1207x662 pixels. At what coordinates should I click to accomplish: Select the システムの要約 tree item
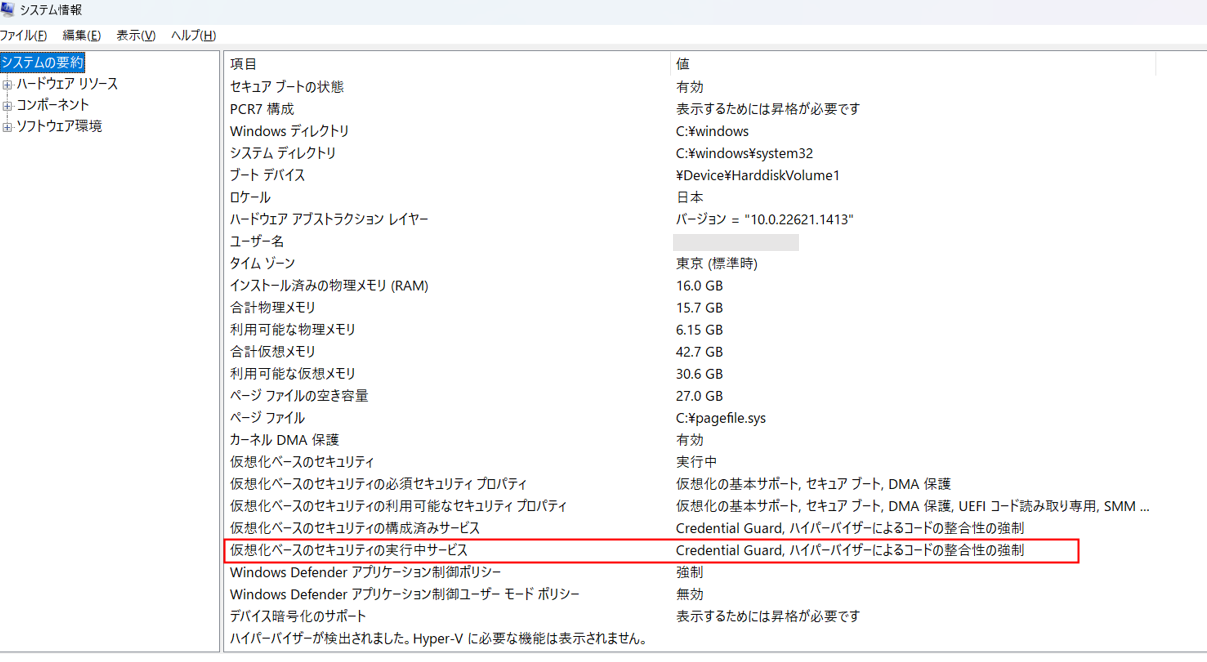click(40, 62)
